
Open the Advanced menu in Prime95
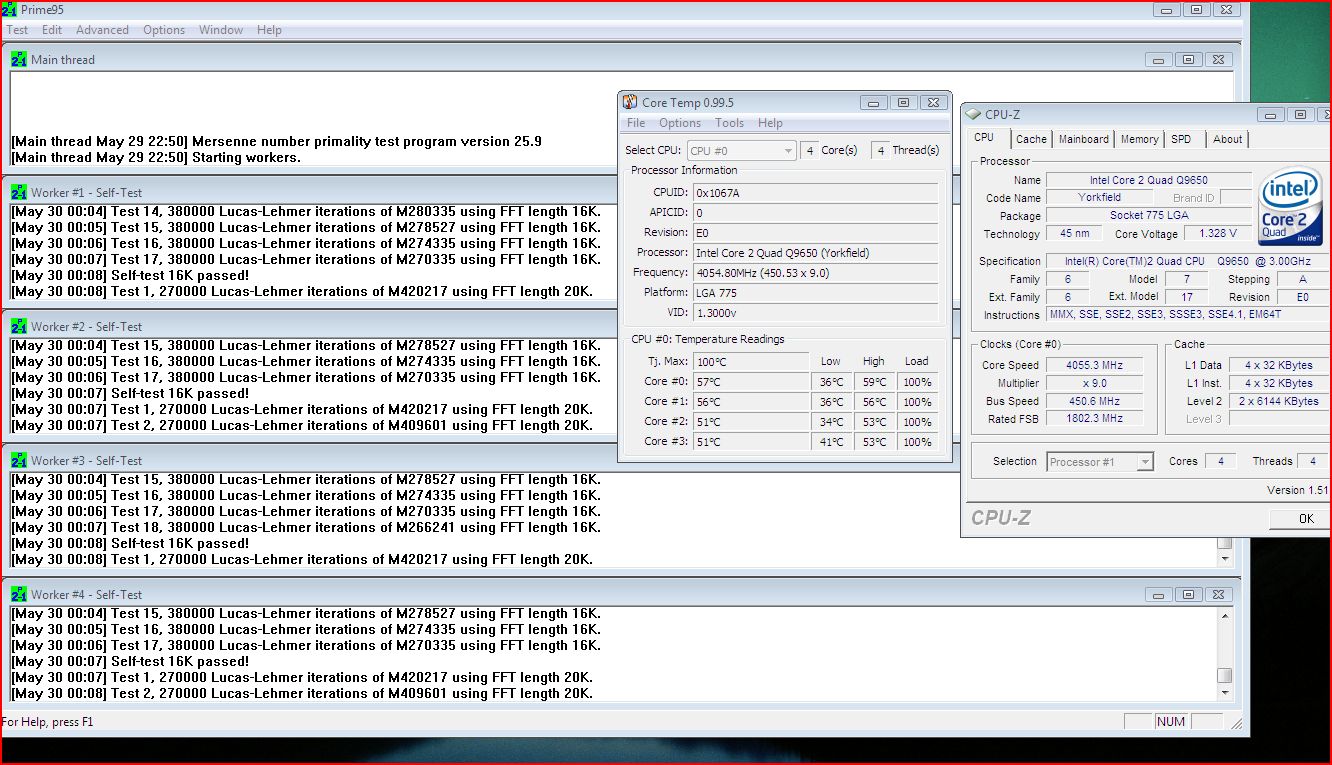tap(102, 30)
